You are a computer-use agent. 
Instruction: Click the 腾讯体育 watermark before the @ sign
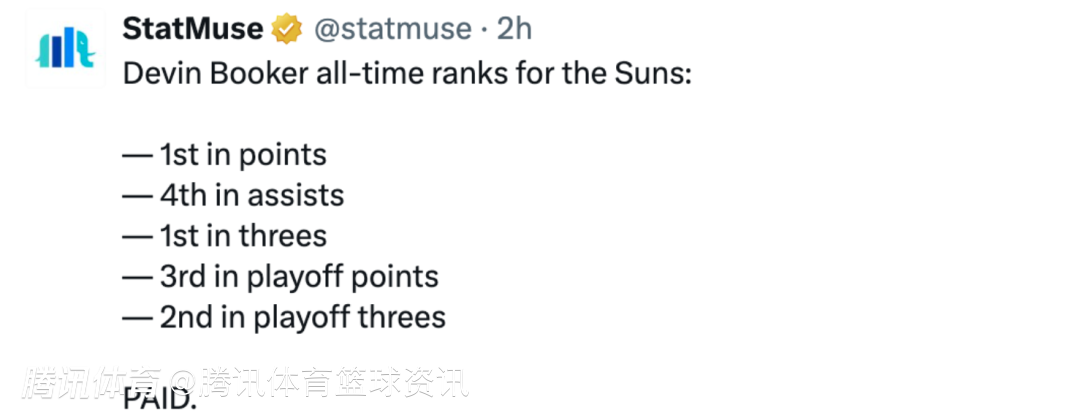coord(92,384)
